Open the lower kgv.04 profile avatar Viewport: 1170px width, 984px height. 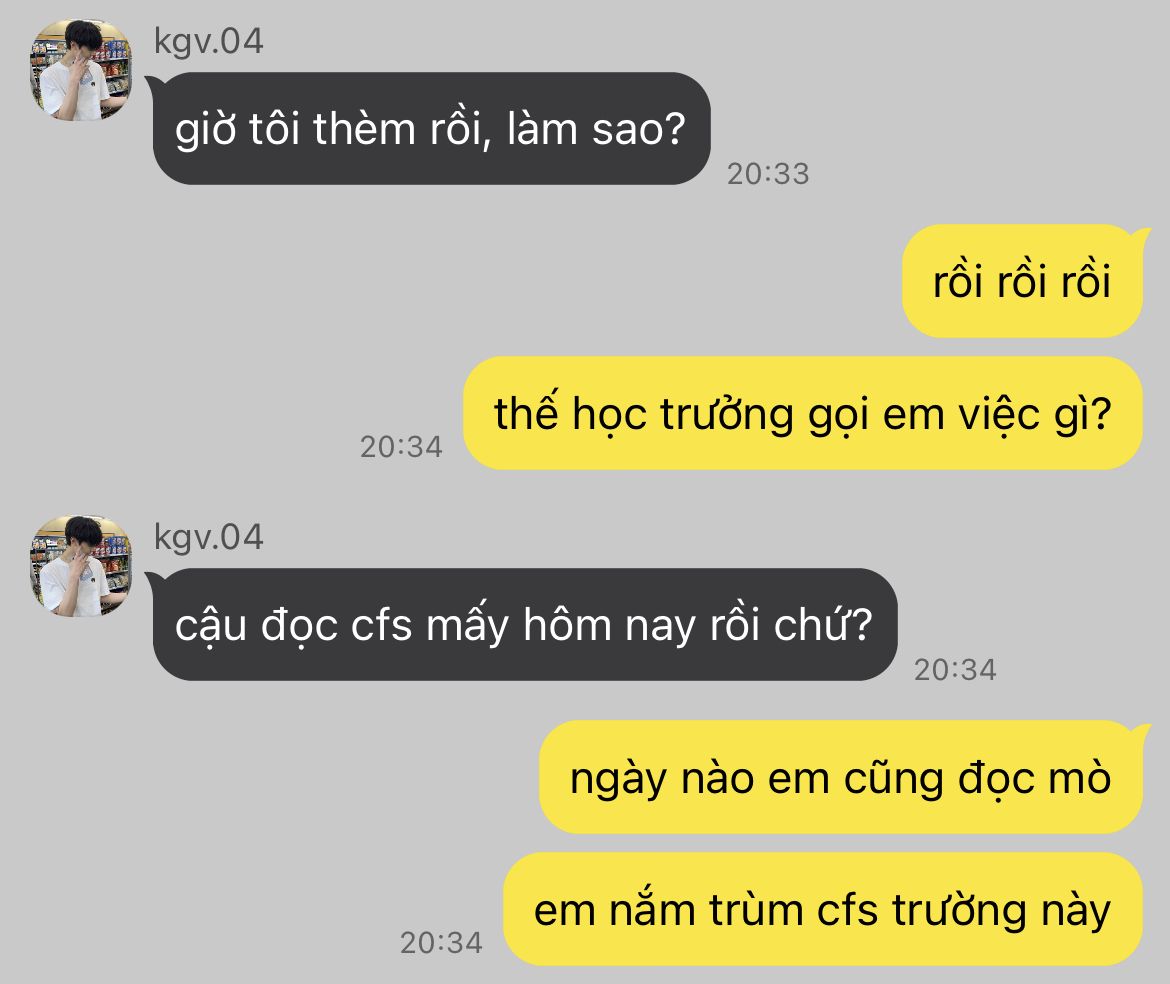pos(81,566)
